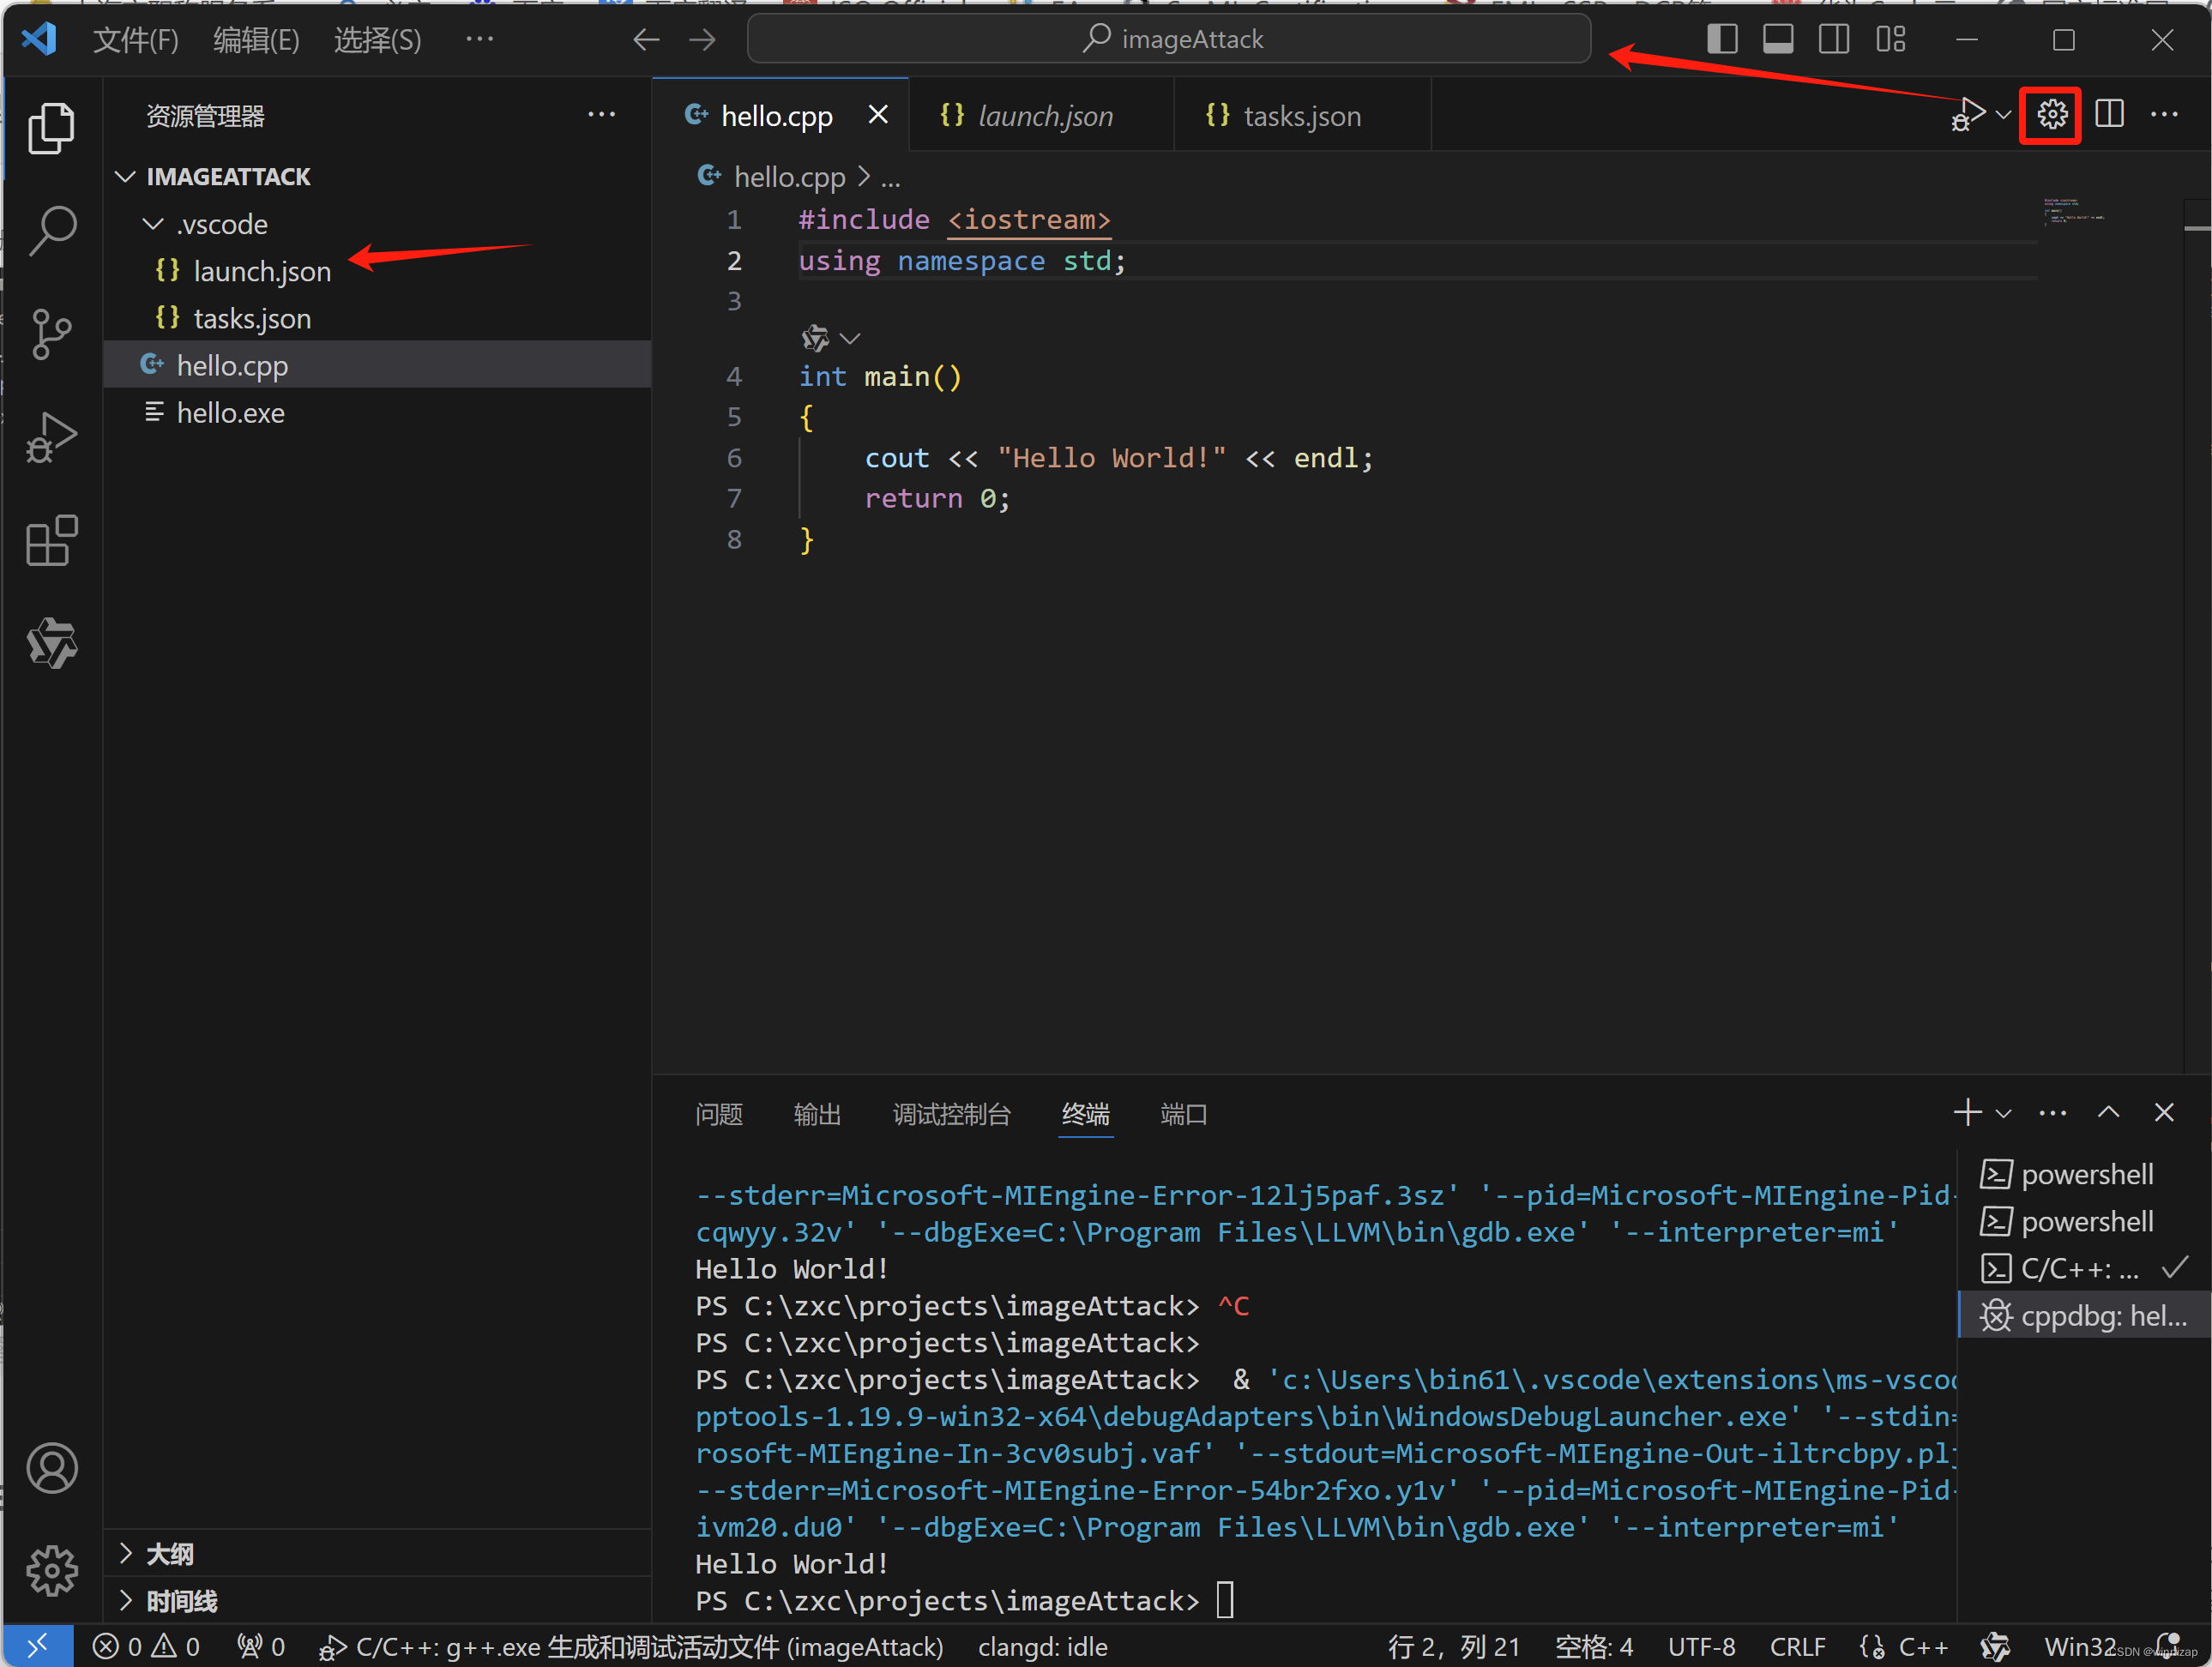
Task: Open the Manage gear in activity bar
Action: (51, 1571)
